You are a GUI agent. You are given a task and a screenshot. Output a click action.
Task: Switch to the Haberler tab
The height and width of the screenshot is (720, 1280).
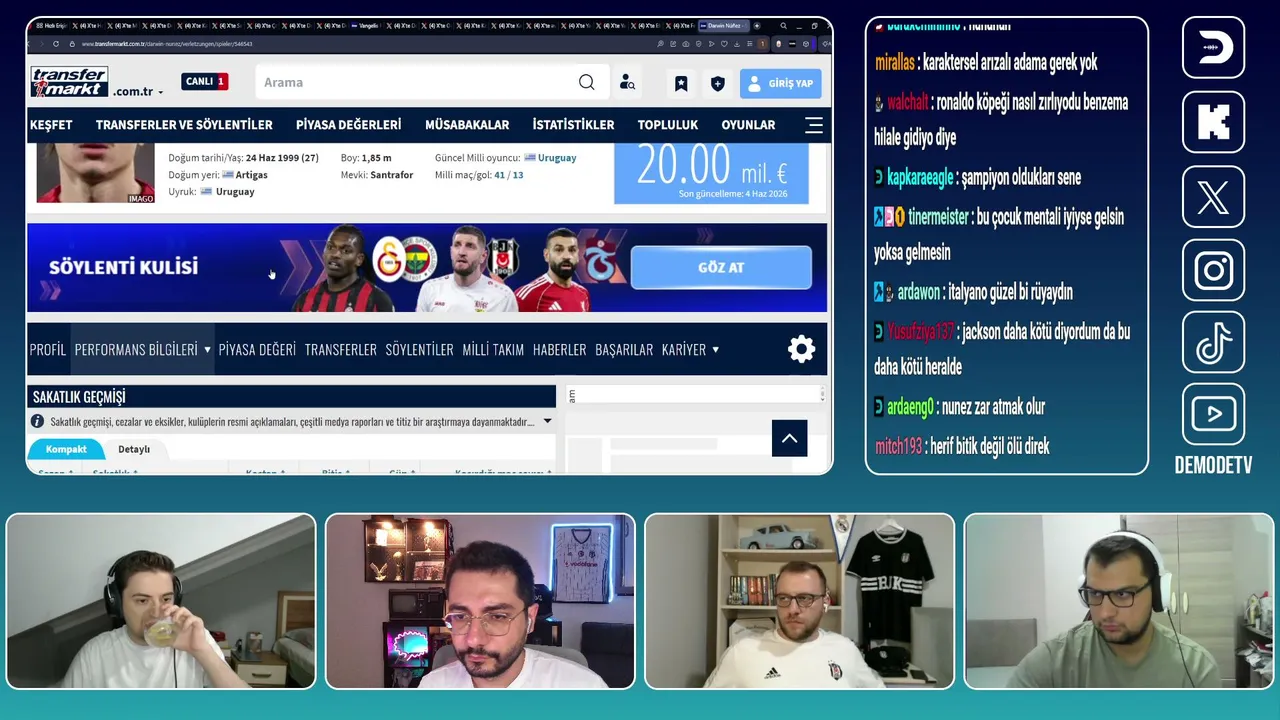point(559,349)
